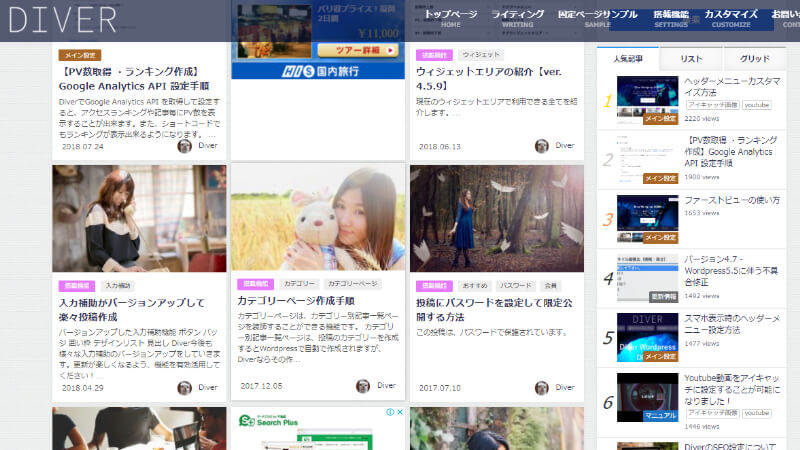Open the ライティング WRITING menu item
This screenshot has width=800, height=450.
517,18
